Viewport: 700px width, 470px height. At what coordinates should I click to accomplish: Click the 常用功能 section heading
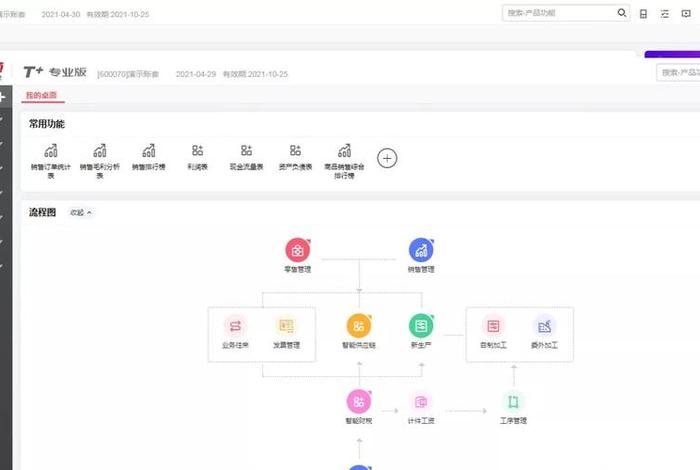47,124
